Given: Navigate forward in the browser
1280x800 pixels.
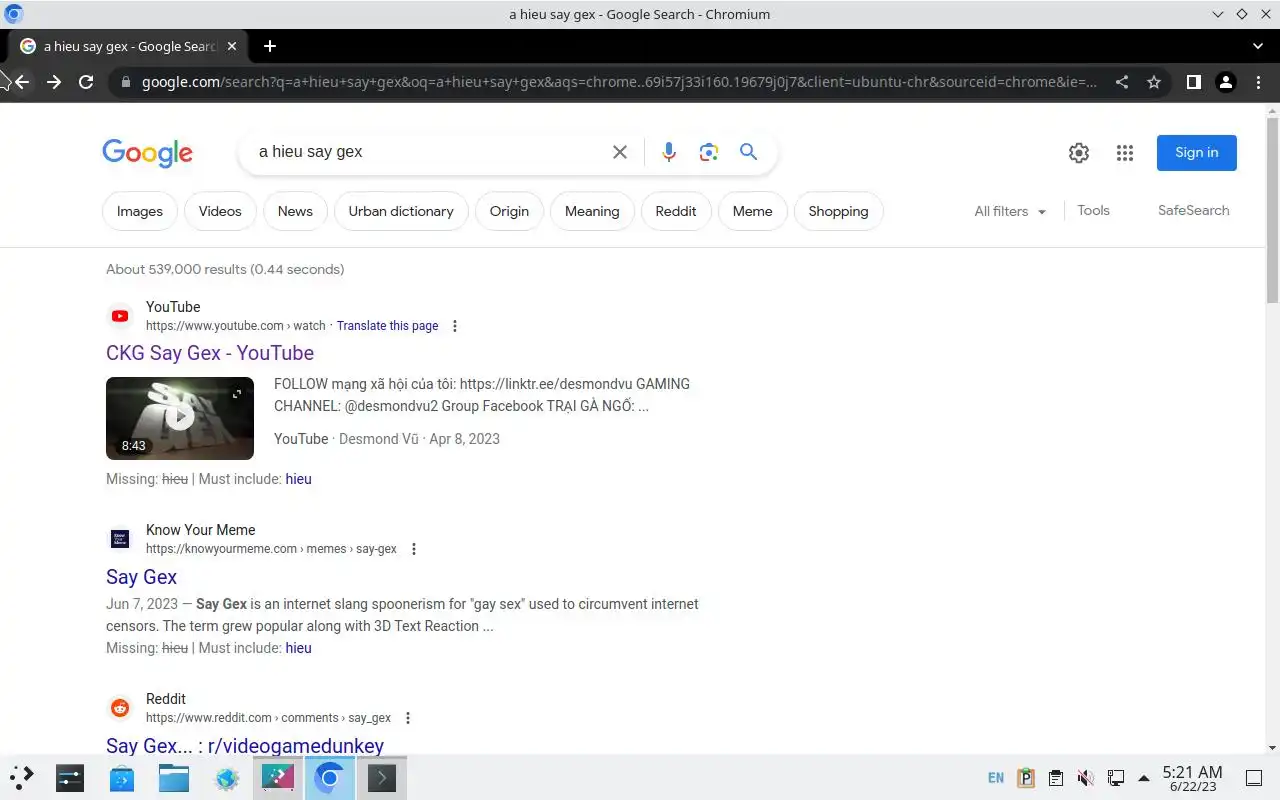Looking at the screenshot, I should click(54, 82).
